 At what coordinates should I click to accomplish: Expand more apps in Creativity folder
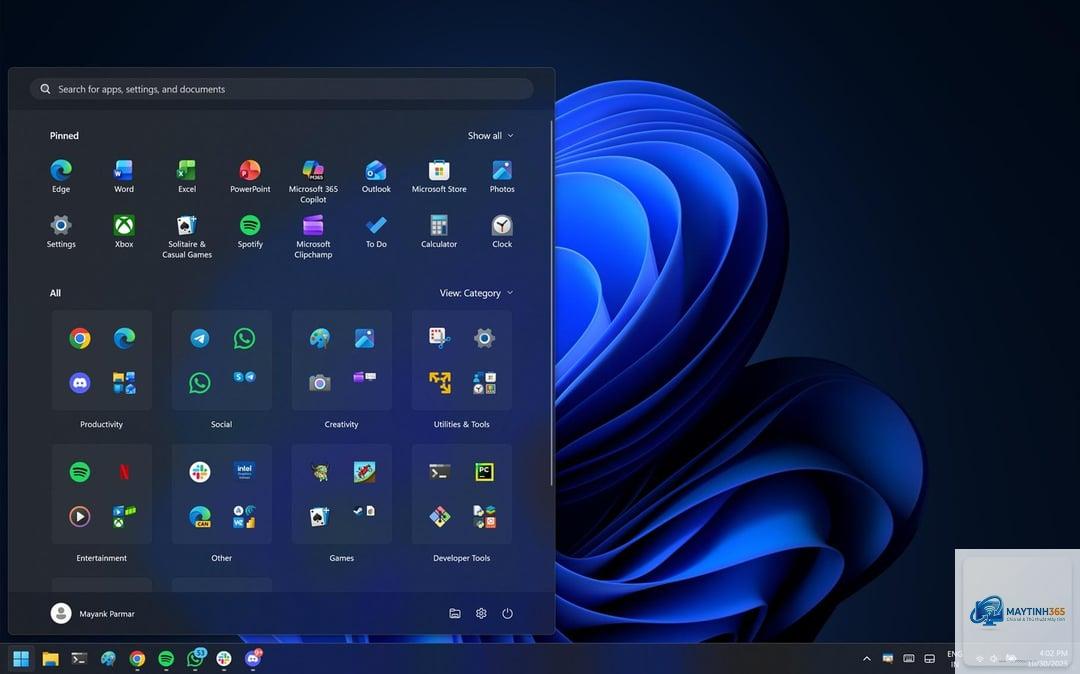point(364,377)
